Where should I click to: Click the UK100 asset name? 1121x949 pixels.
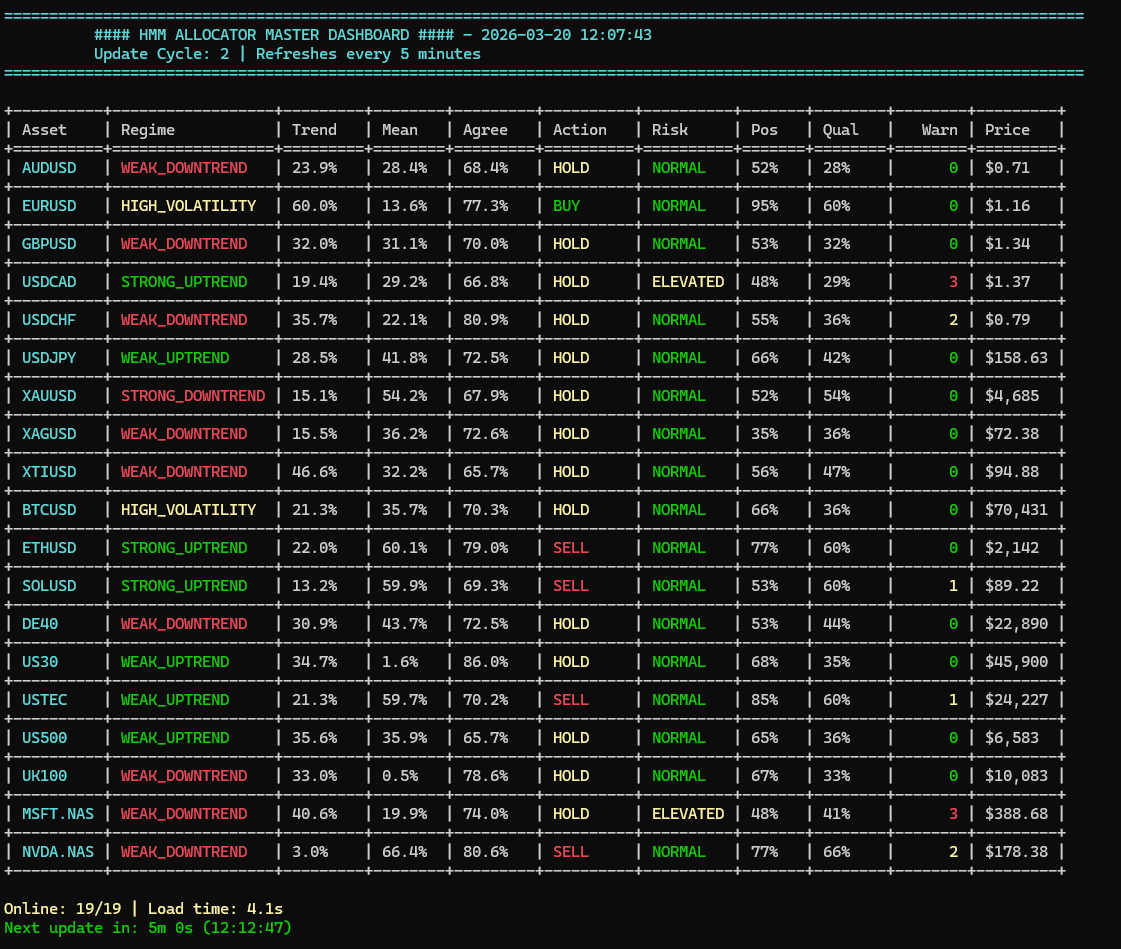[x=44, y=776]
